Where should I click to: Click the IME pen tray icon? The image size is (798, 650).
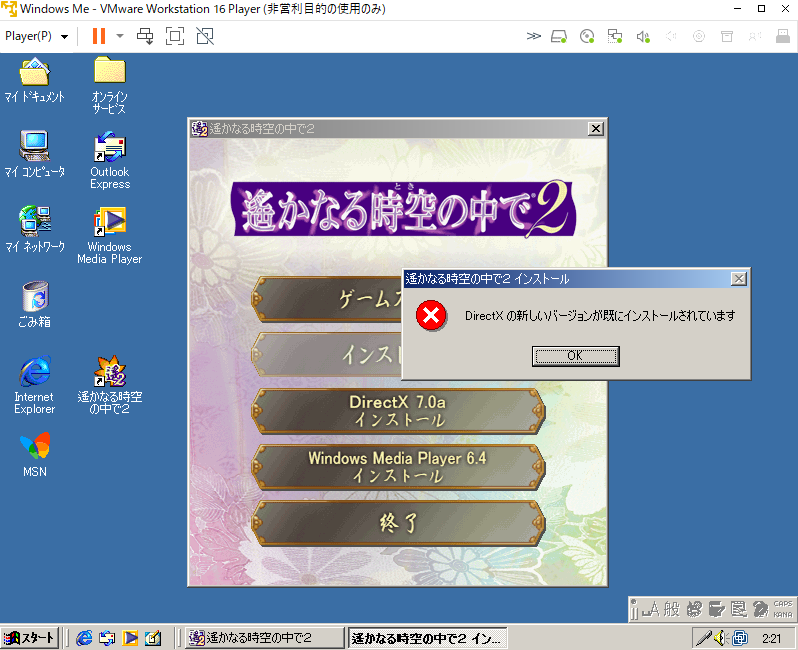point(703,638)
